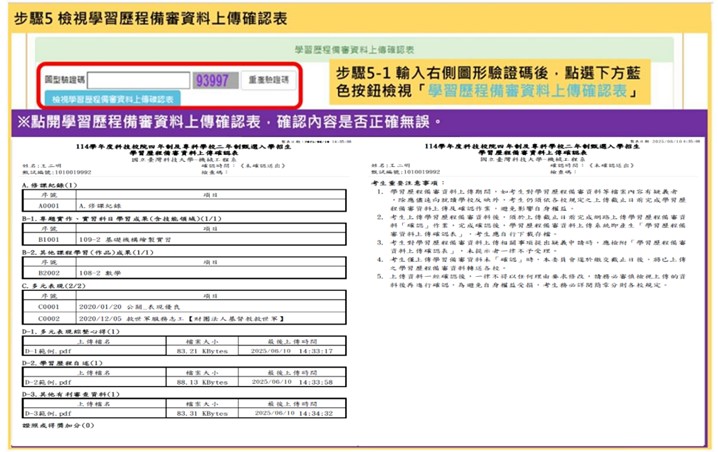The height and width of the screenshot is (452, 718).
Task: Click the file size 83.31 KBytes
Action: pos(202,413)
